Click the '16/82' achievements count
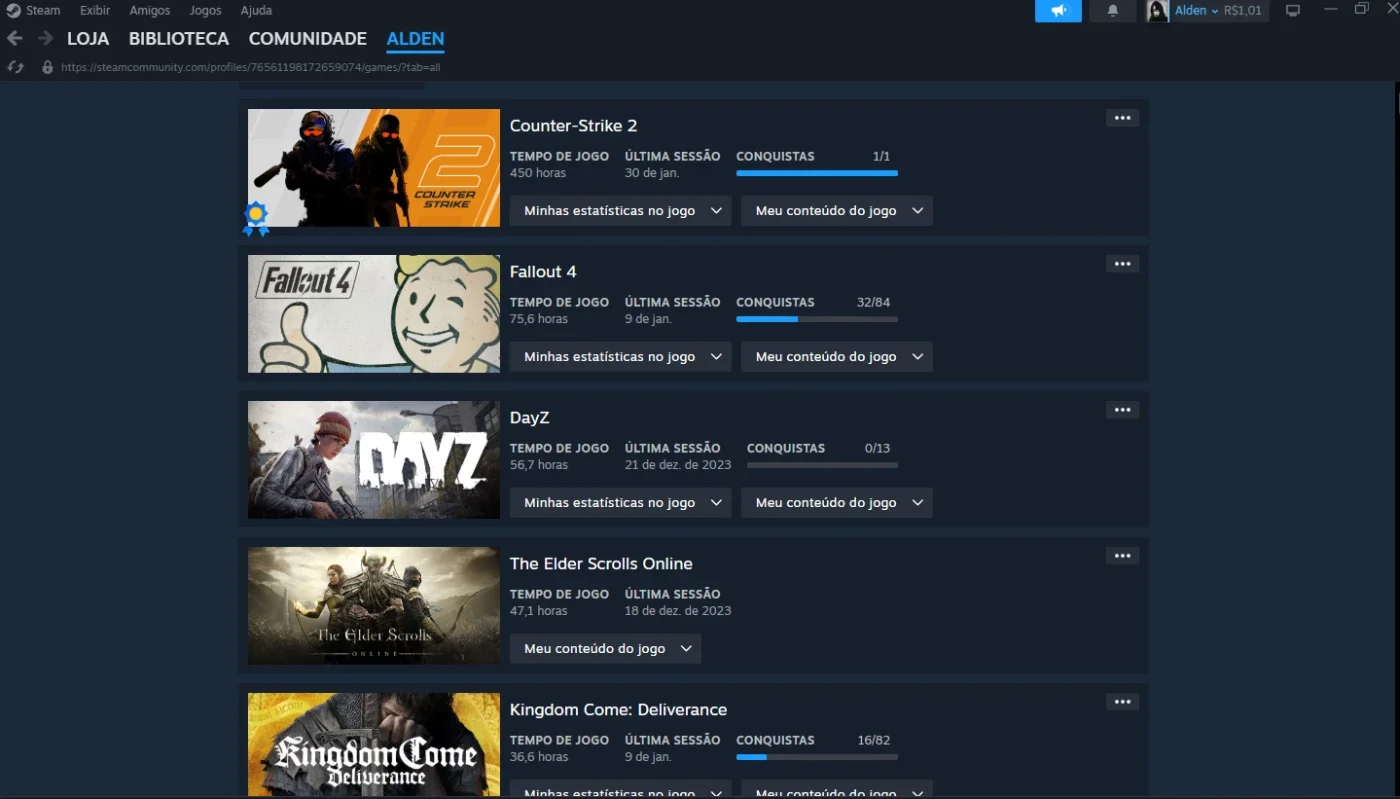The height and width of the screenshot is (799, 1400). (x=873, y=740)
